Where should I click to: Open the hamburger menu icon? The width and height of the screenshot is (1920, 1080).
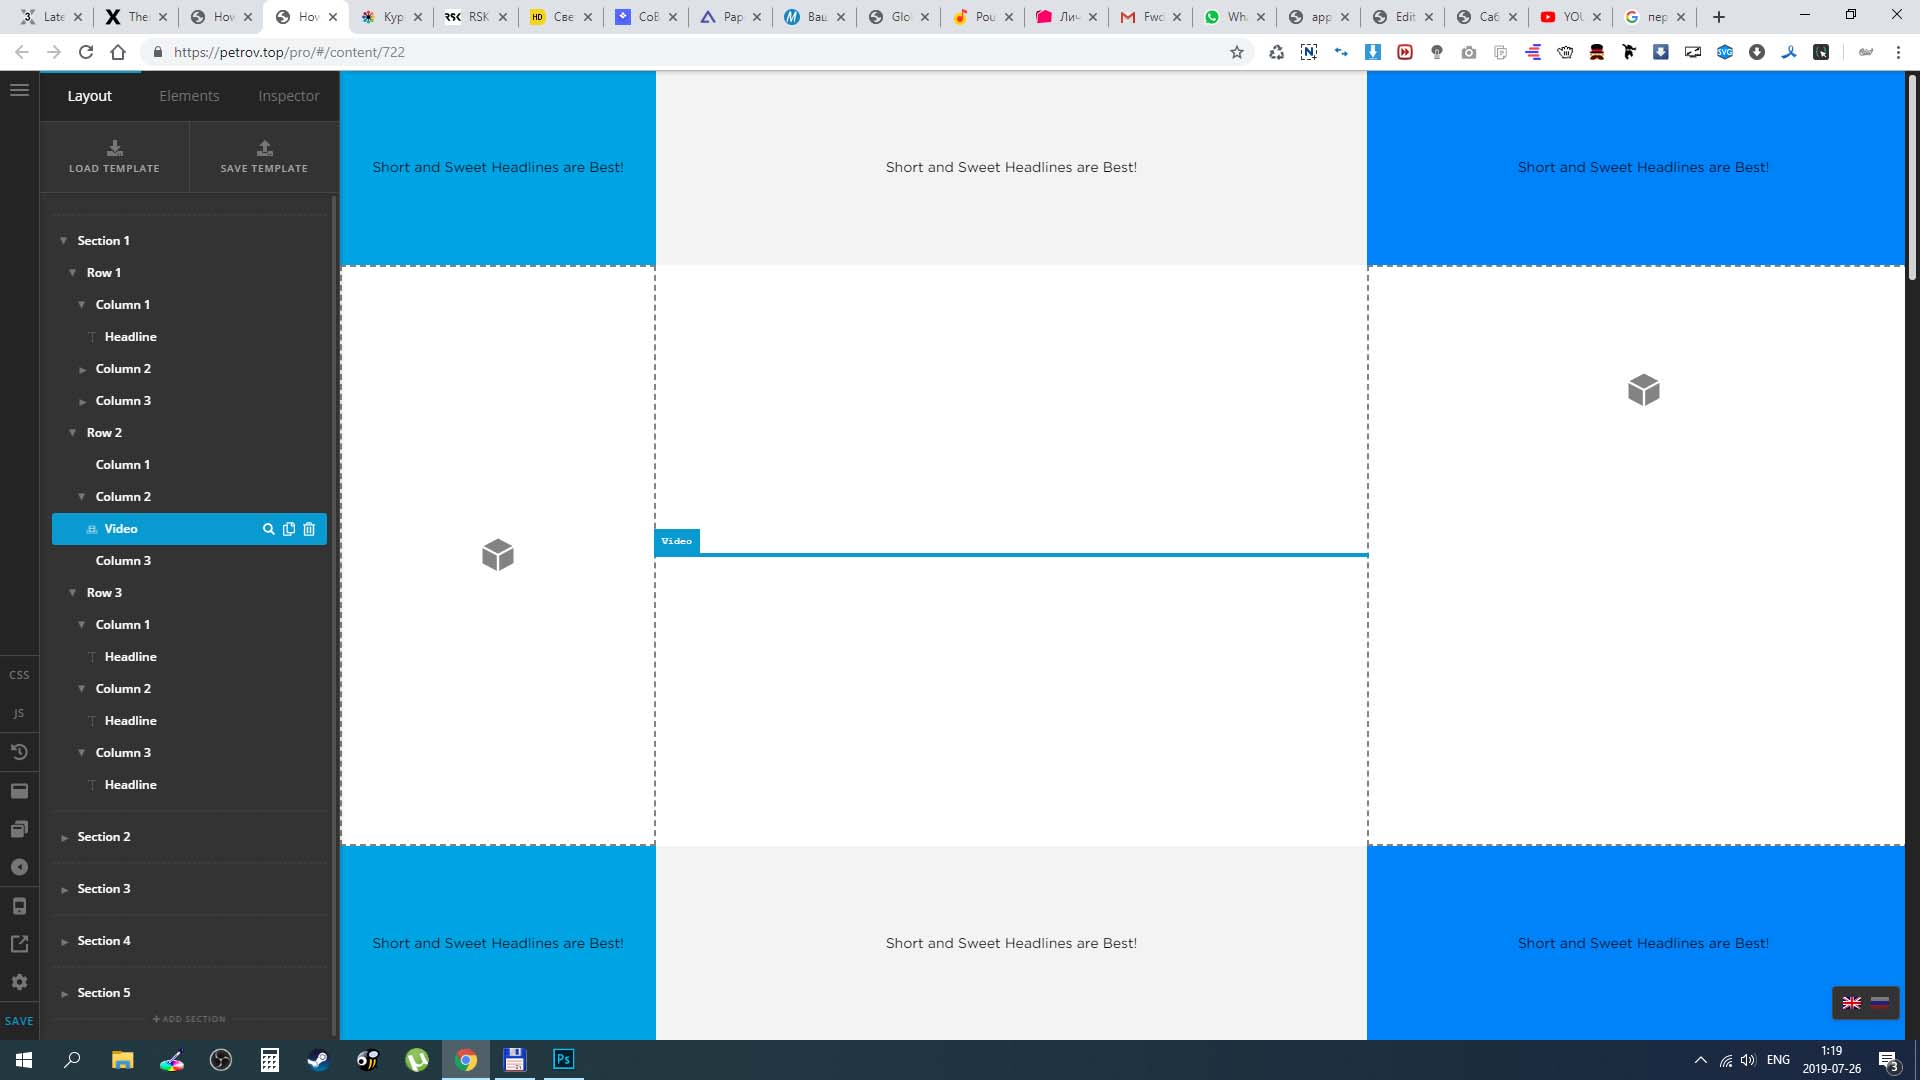point(19,90)
